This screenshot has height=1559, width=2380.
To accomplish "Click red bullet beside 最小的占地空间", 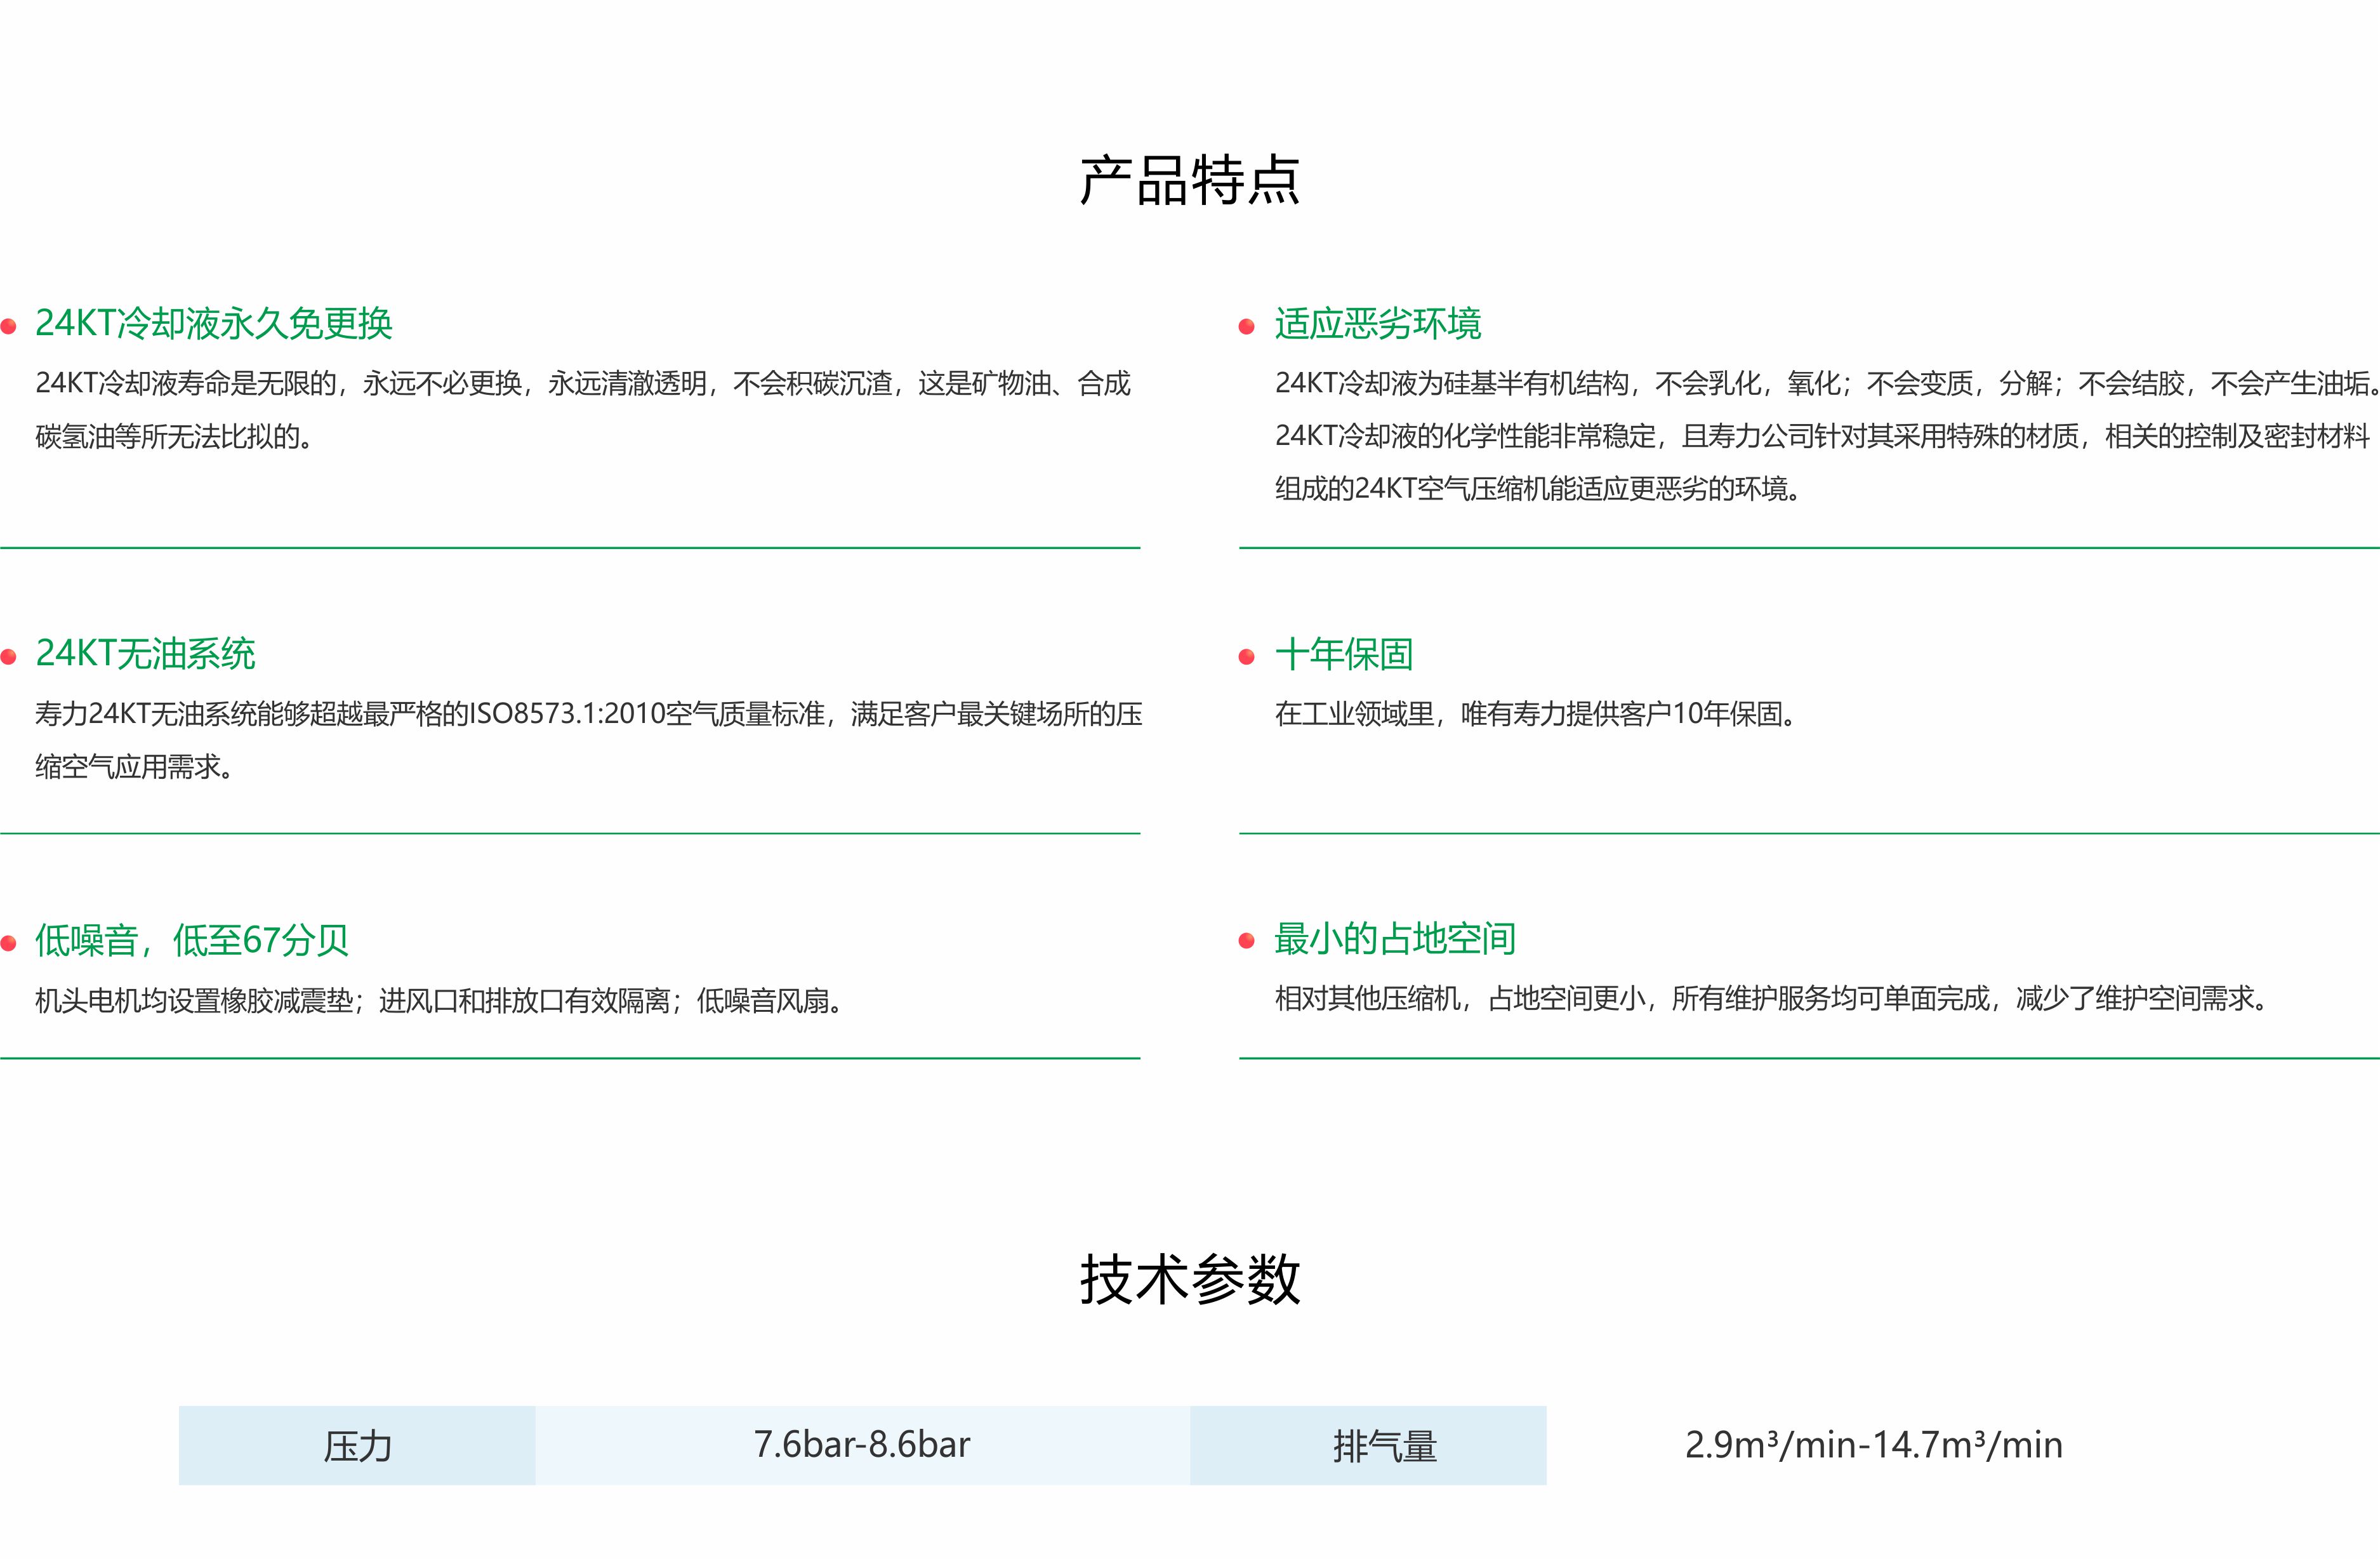I will [1246, 941].
